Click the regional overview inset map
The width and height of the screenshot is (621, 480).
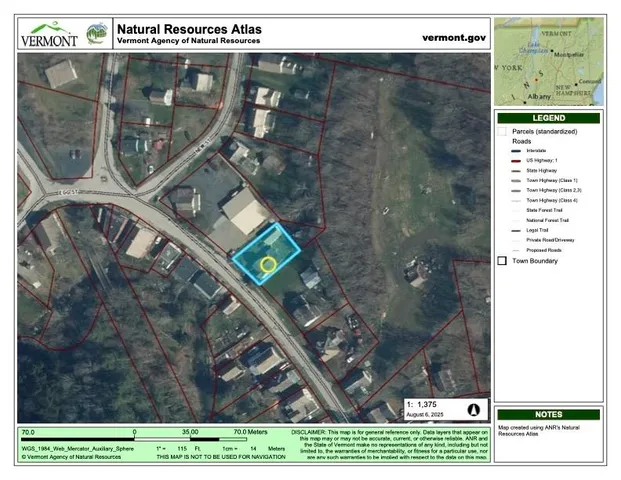coord(549,61)
